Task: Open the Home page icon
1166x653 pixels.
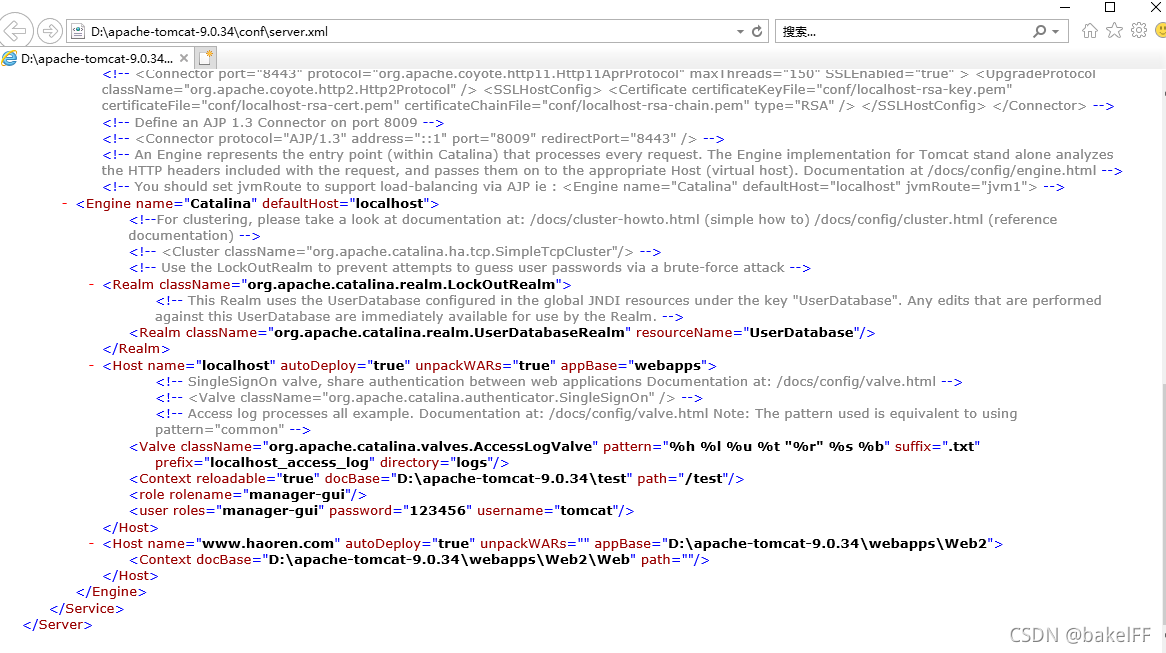Action: click(x=1089, y=30)
